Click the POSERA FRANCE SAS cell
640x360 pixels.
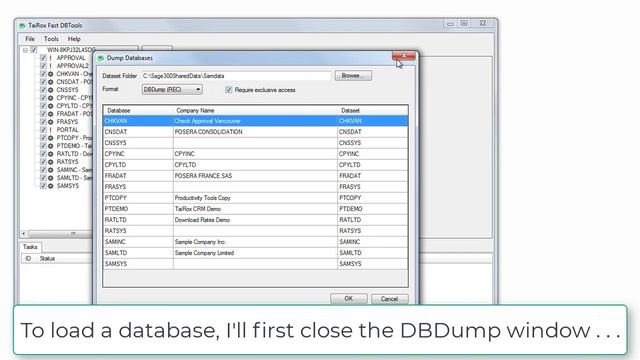tap(256, 176)
